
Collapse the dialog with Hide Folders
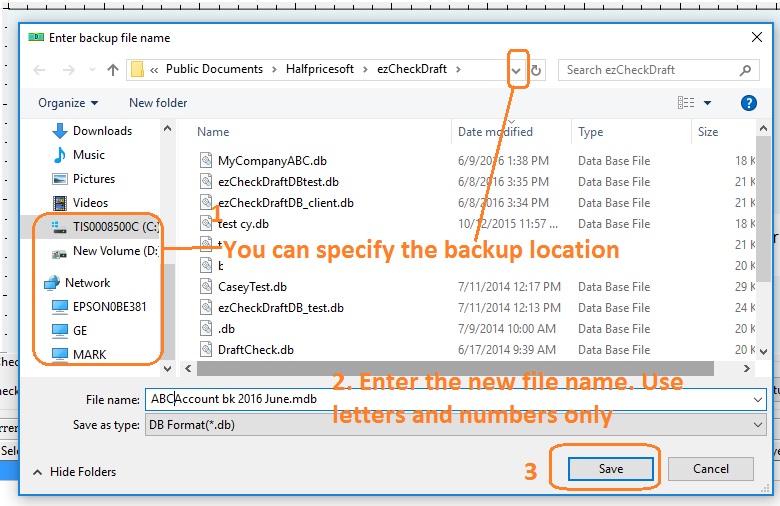[x=75, y=472]
